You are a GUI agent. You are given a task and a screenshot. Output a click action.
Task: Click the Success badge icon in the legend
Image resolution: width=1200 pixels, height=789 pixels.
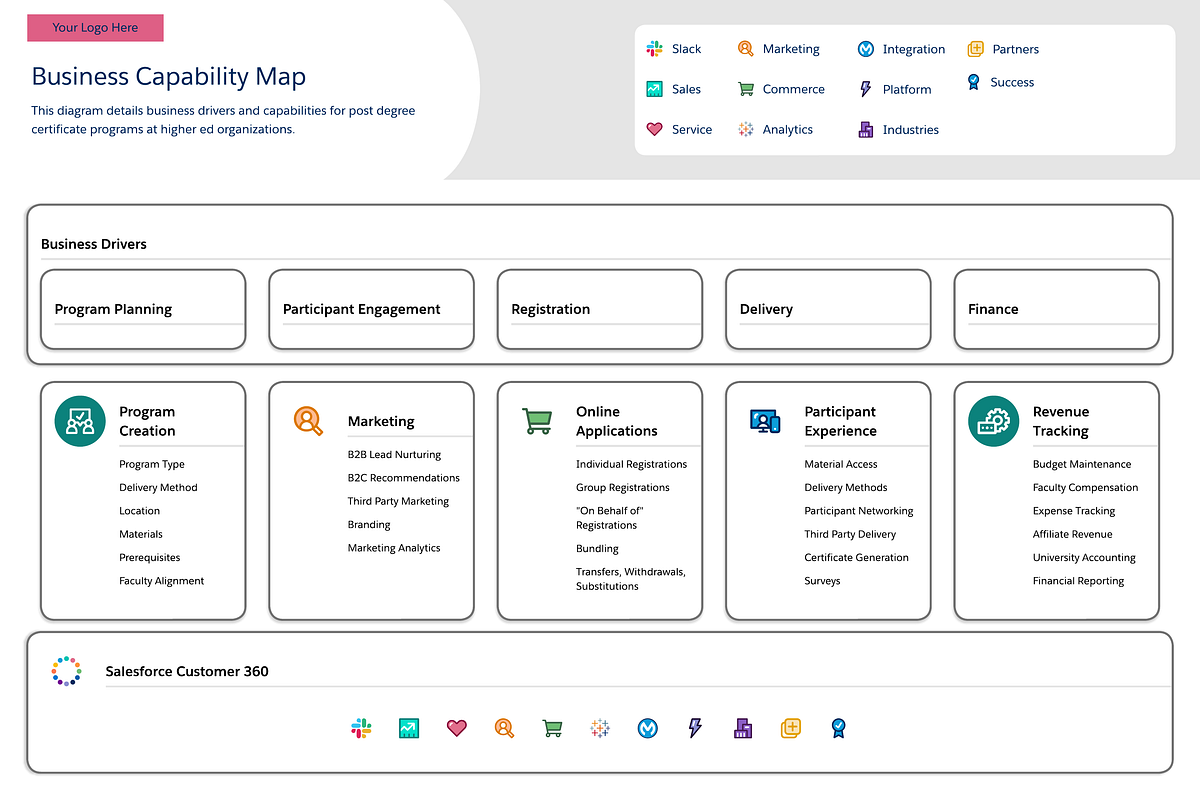pyautogui.click(x=971, y=82)
